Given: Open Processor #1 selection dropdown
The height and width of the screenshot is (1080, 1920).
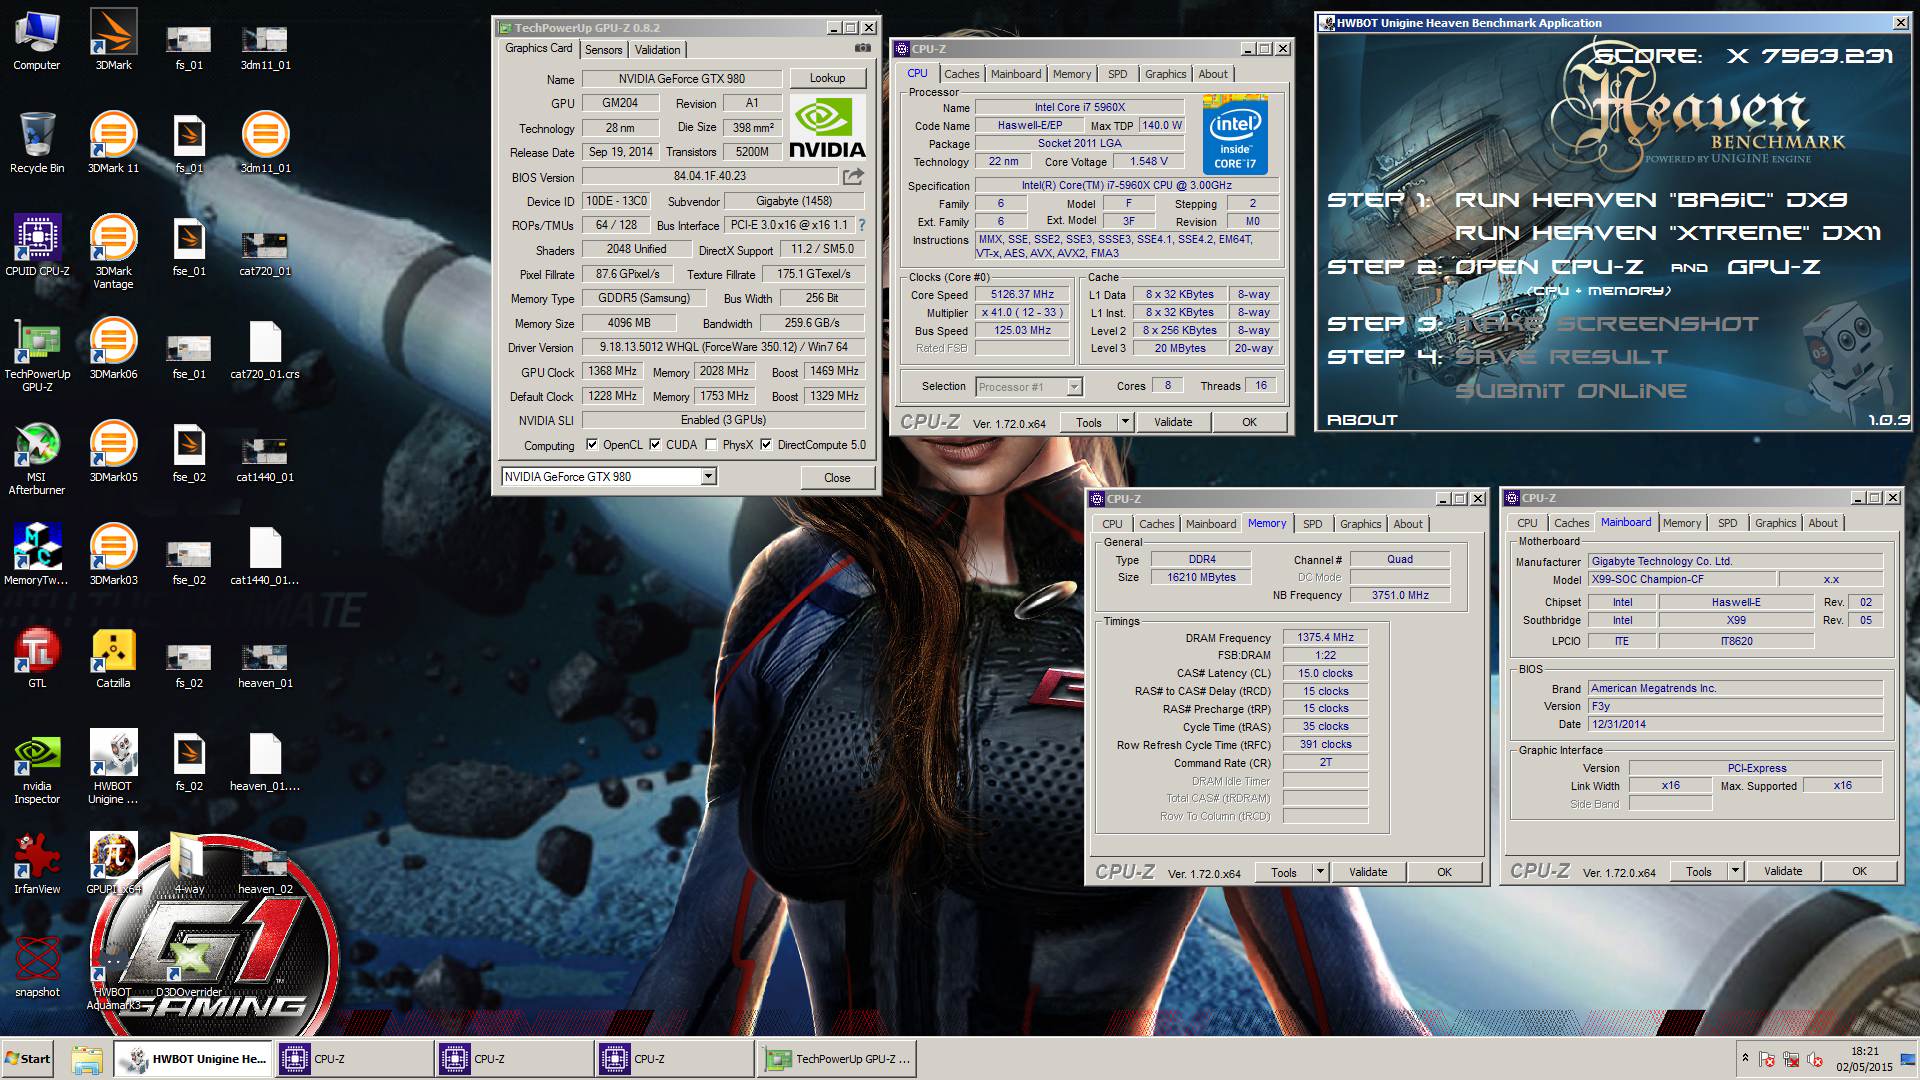Looking at the screenshot, I should [x=1074, y=387].
